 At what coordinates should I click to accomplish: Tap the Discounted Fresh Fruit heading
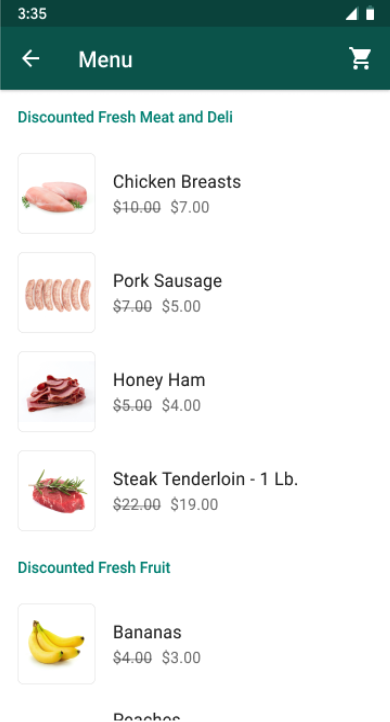(94, 567)
